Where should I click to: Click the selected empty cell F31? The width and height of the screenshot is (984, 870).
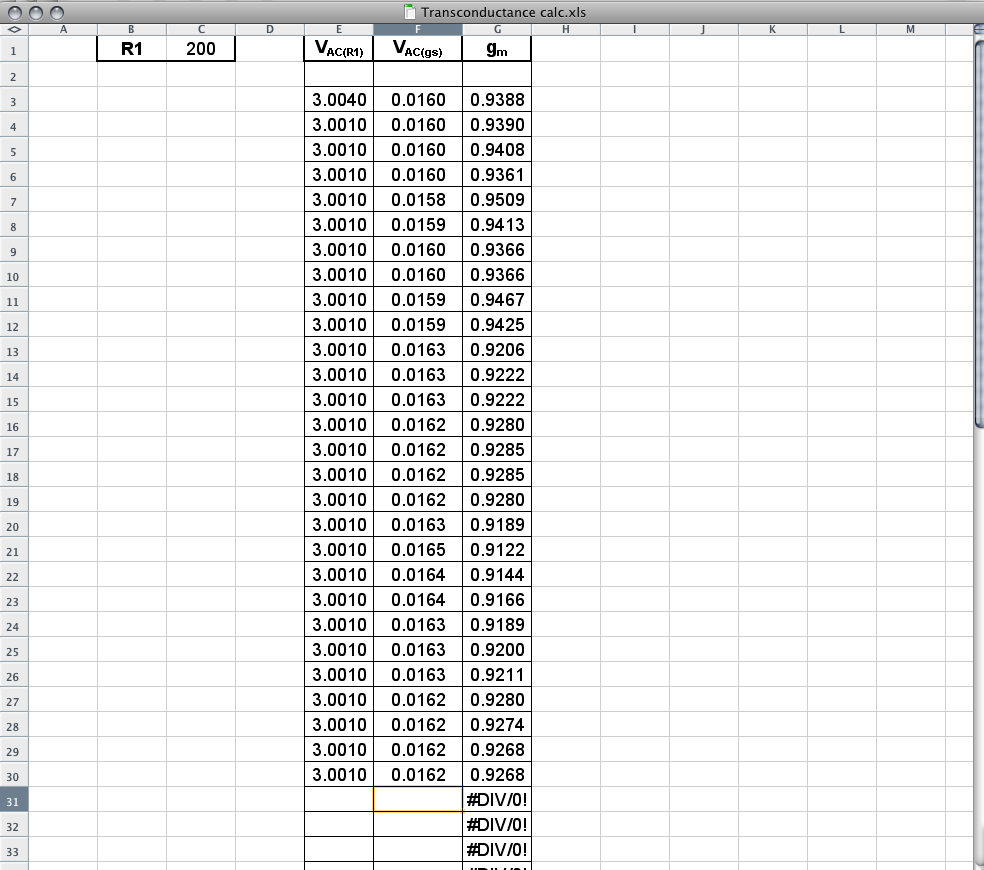point(418,800)
